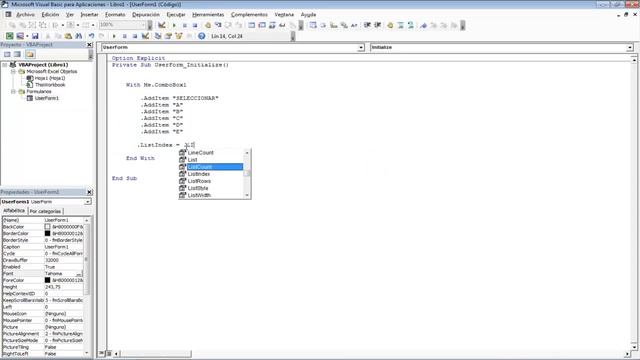Click List Properties/Methods icon on Edit toolbar
This screenshot has height=360, width=640.
point(313,25)
